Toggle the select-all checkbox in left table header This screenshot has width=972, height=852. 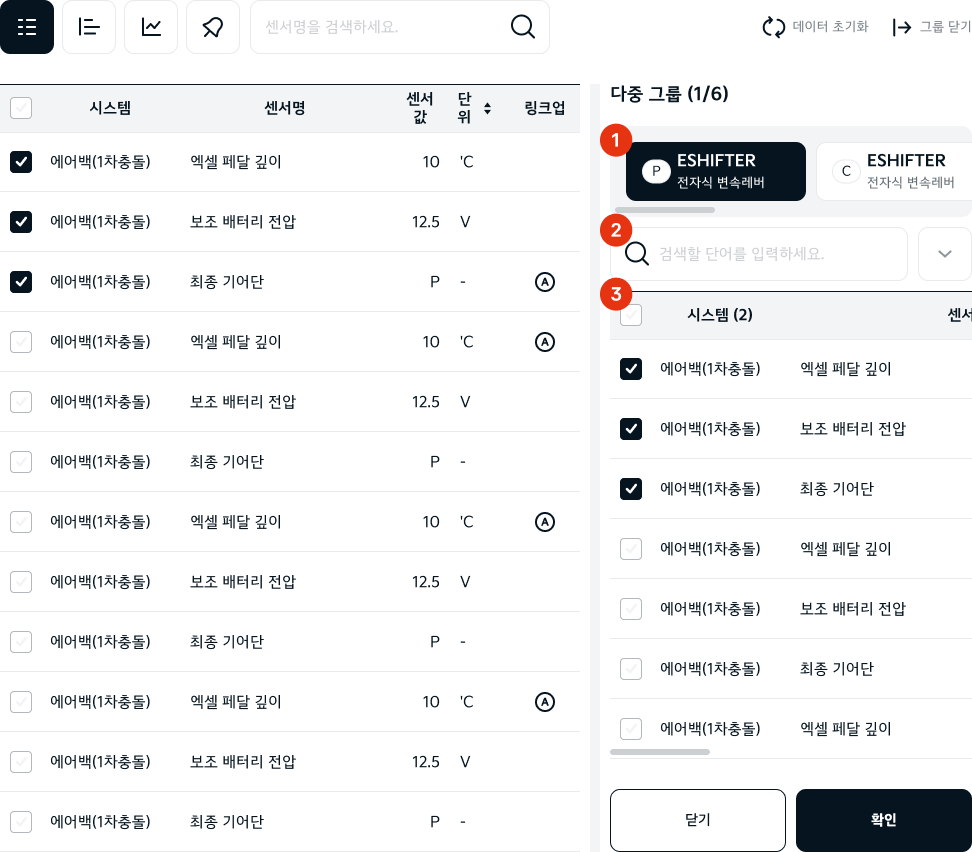tap(21, 108)
